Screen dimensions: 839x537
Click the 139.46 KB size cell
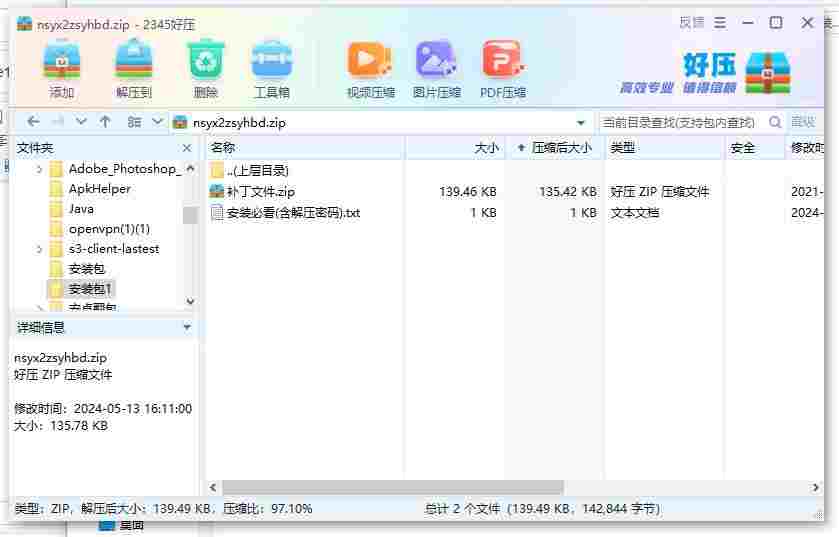[468, 191]
